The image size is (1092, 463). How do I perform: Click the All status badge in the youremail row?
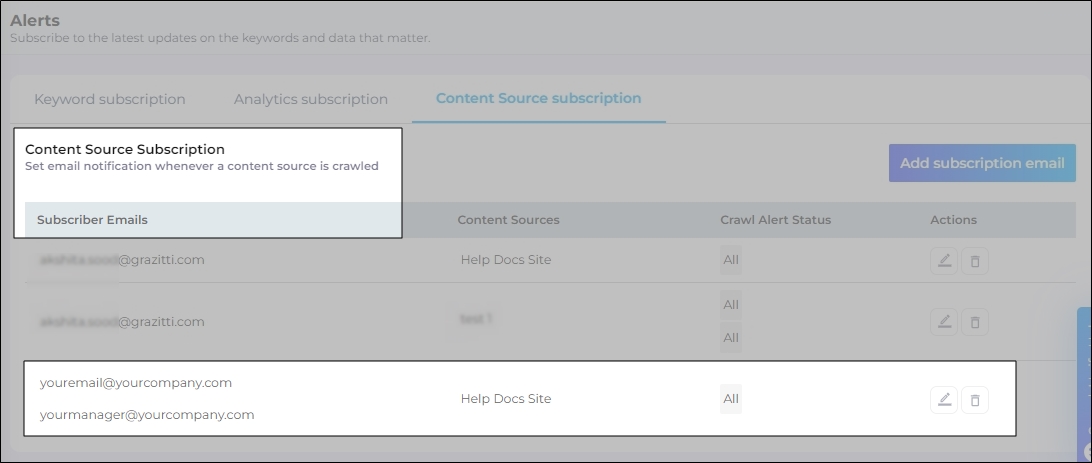[731, 399]
